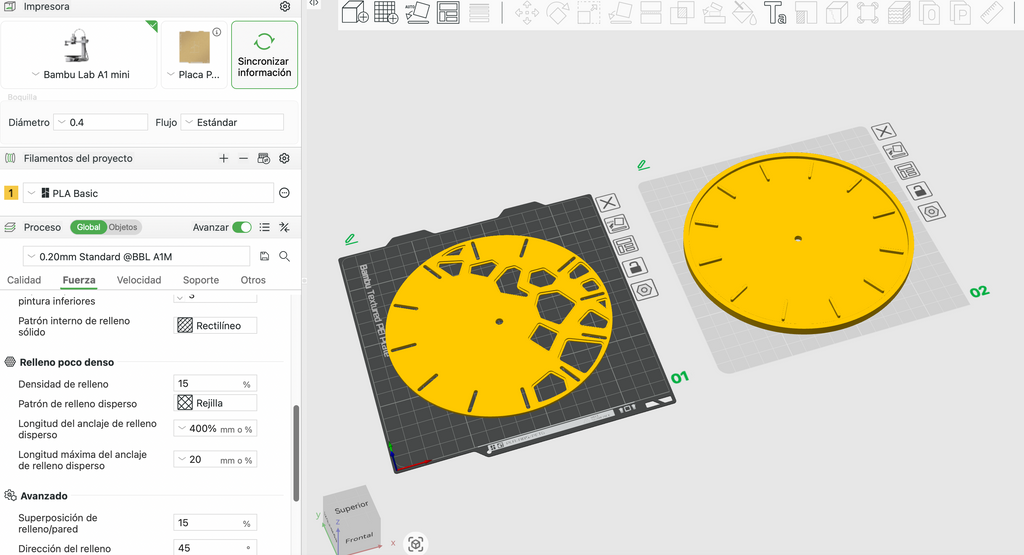Click the Arrange all objects icon
The image size is (1024, 555).
tap(448, 12)
